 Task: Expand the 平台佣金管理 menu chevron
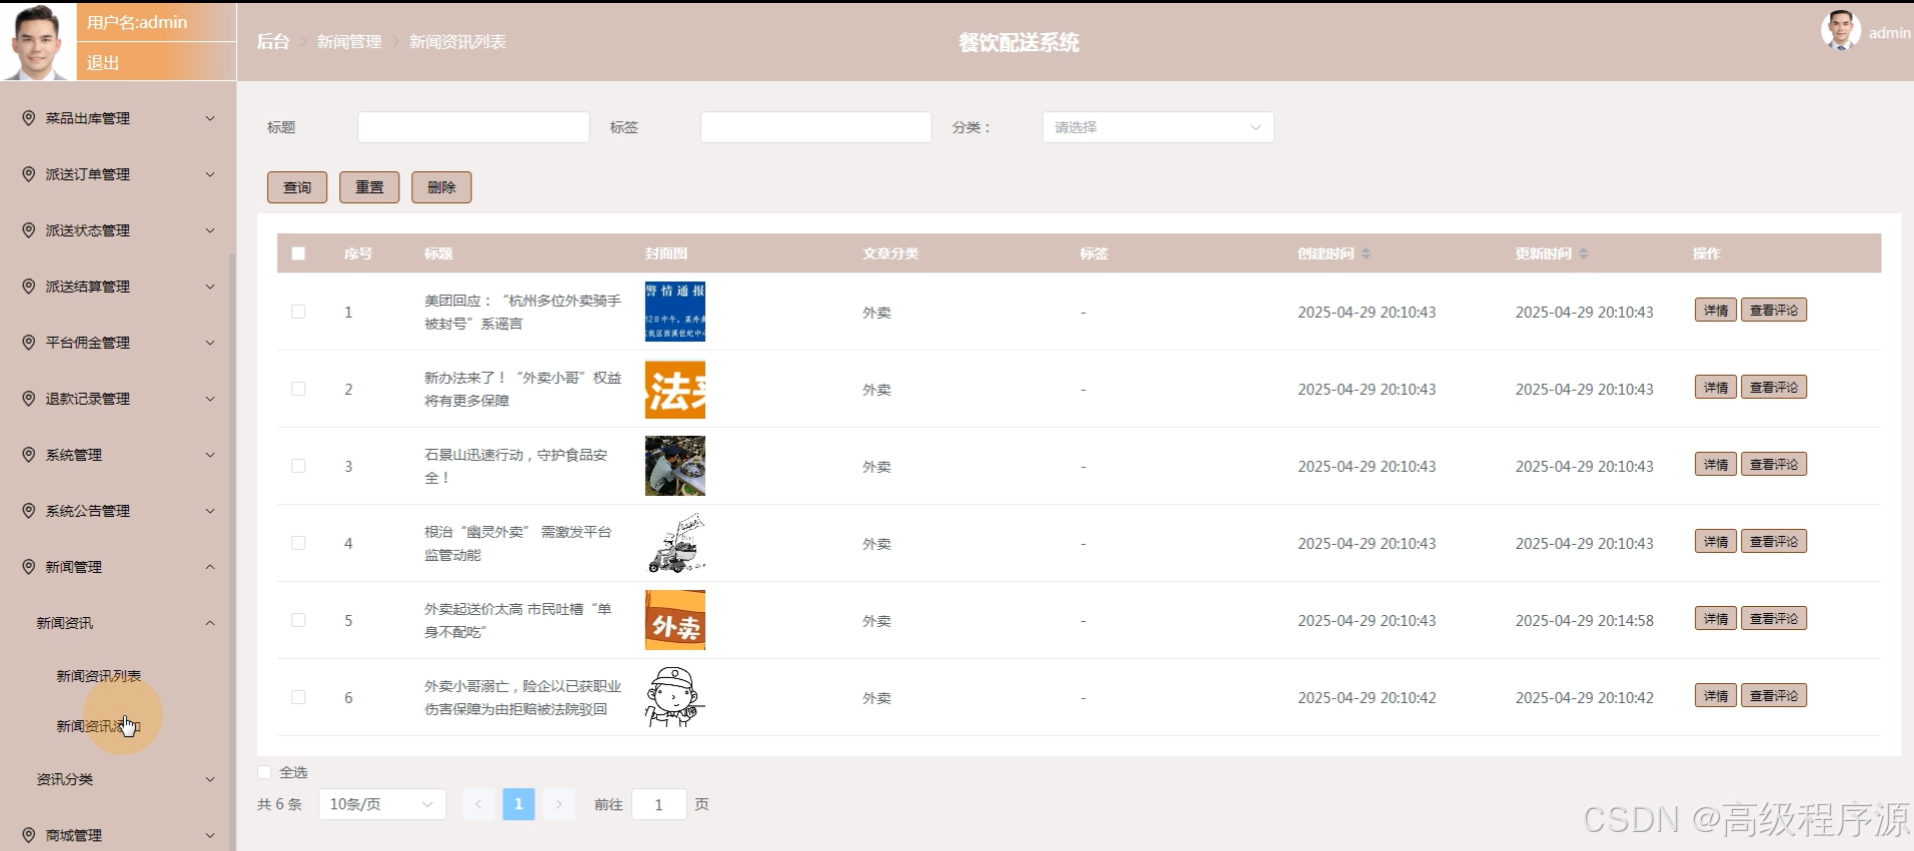tap(210, 342)
